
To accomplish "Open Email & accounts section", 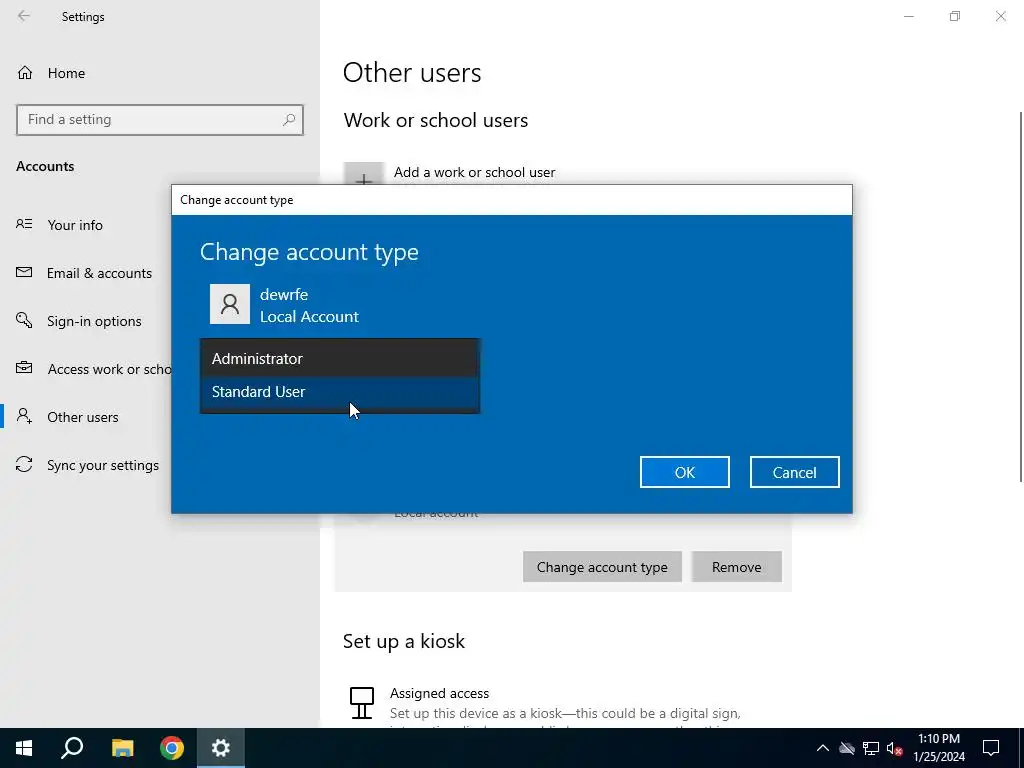I will point(99,273).
